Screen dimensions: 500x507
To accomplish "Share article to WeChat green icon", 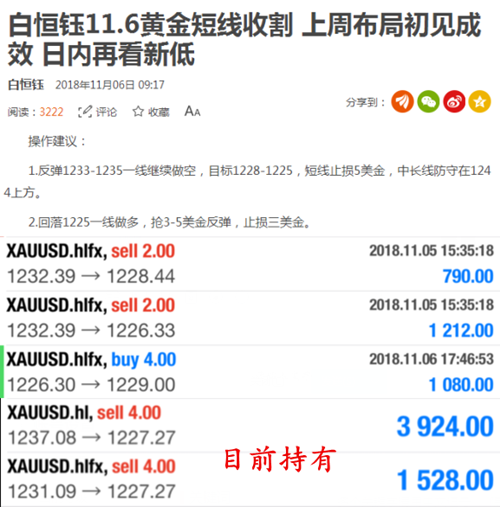I will point(428,102).
